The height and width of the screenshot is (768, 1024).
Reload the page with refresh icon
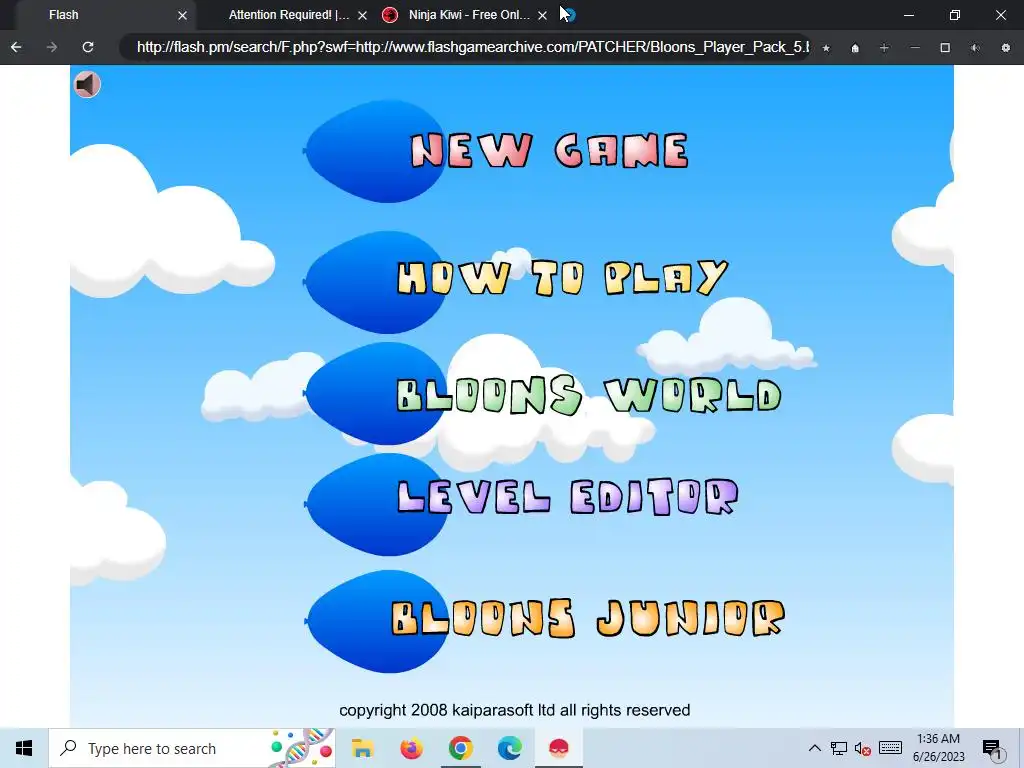[88, 47]
